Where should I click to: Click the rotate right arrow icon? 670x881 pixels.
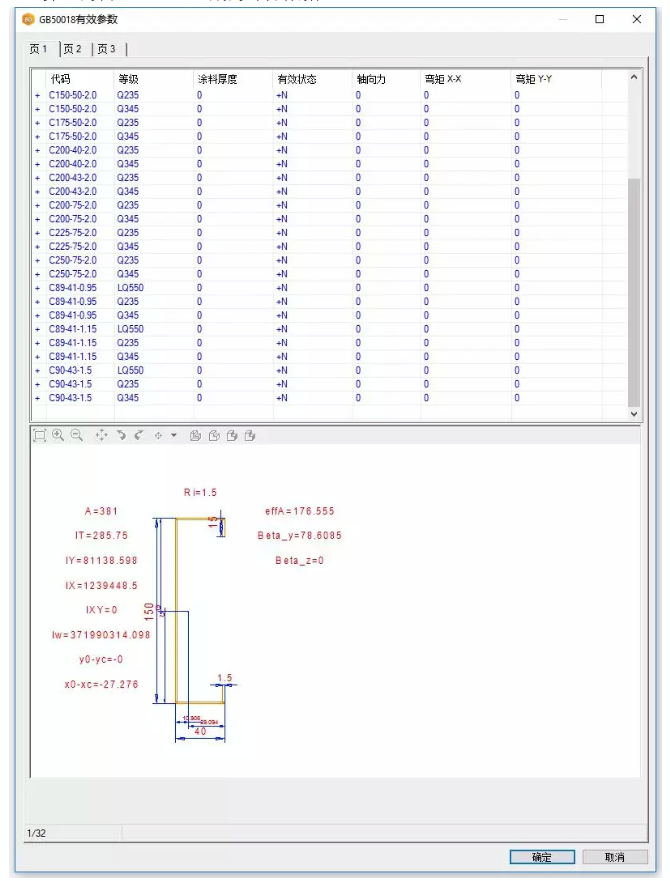pos(139,435)
